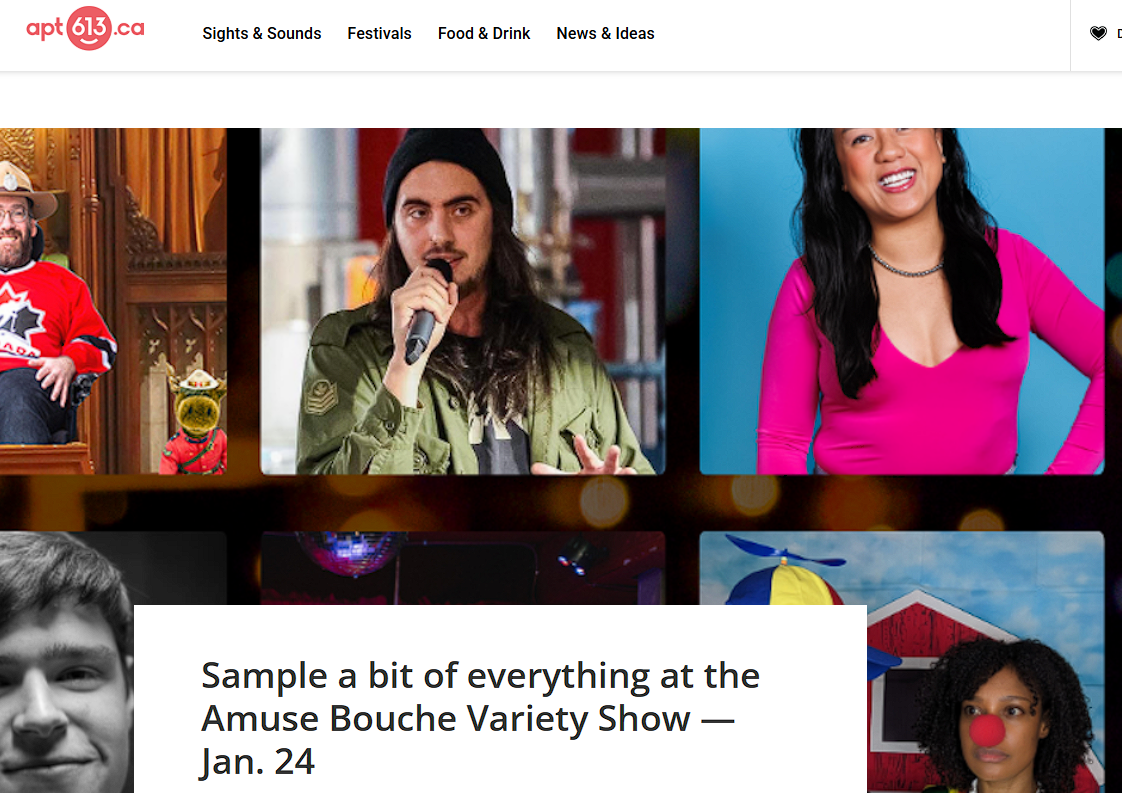Click the heart icon in the header

point(1098,33)
